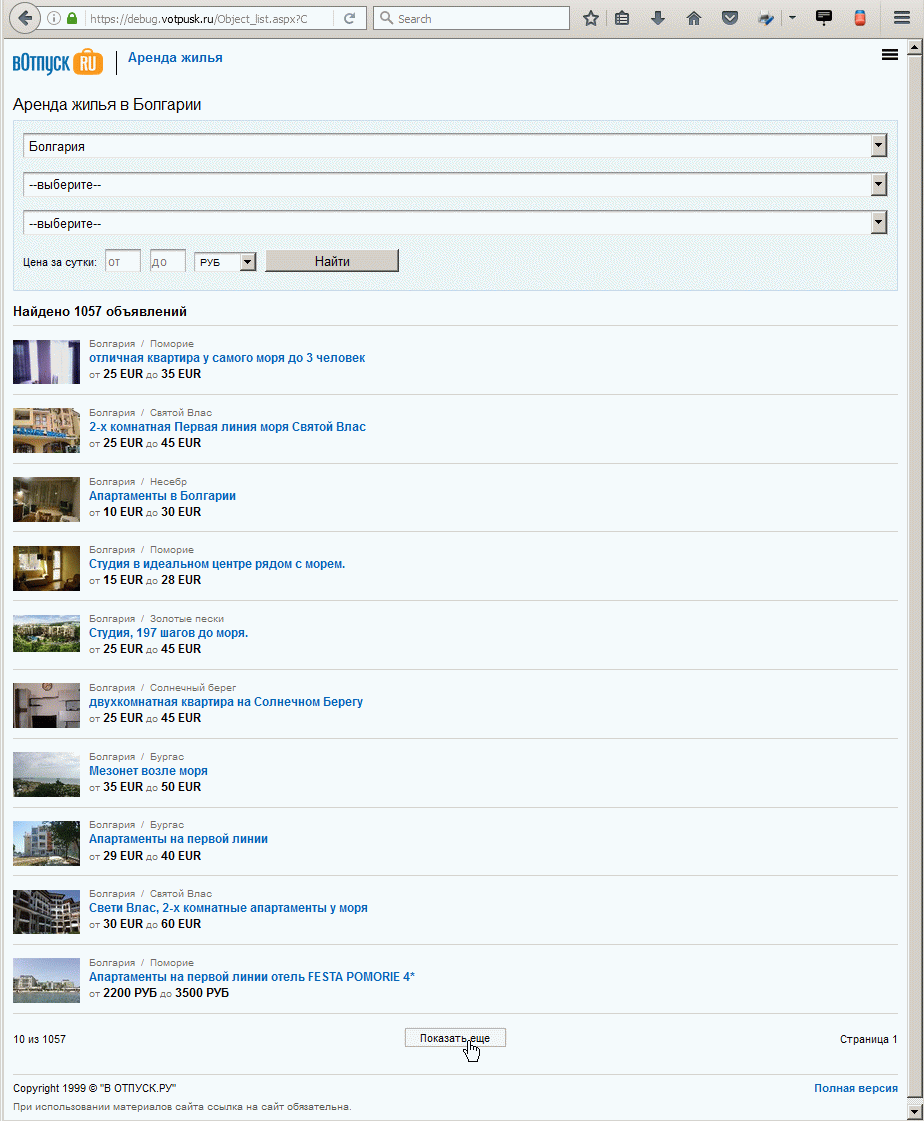Screen dimensions: 924x1121
Task: Click '10 из 1057' counter text
Action: (39, 1039)
